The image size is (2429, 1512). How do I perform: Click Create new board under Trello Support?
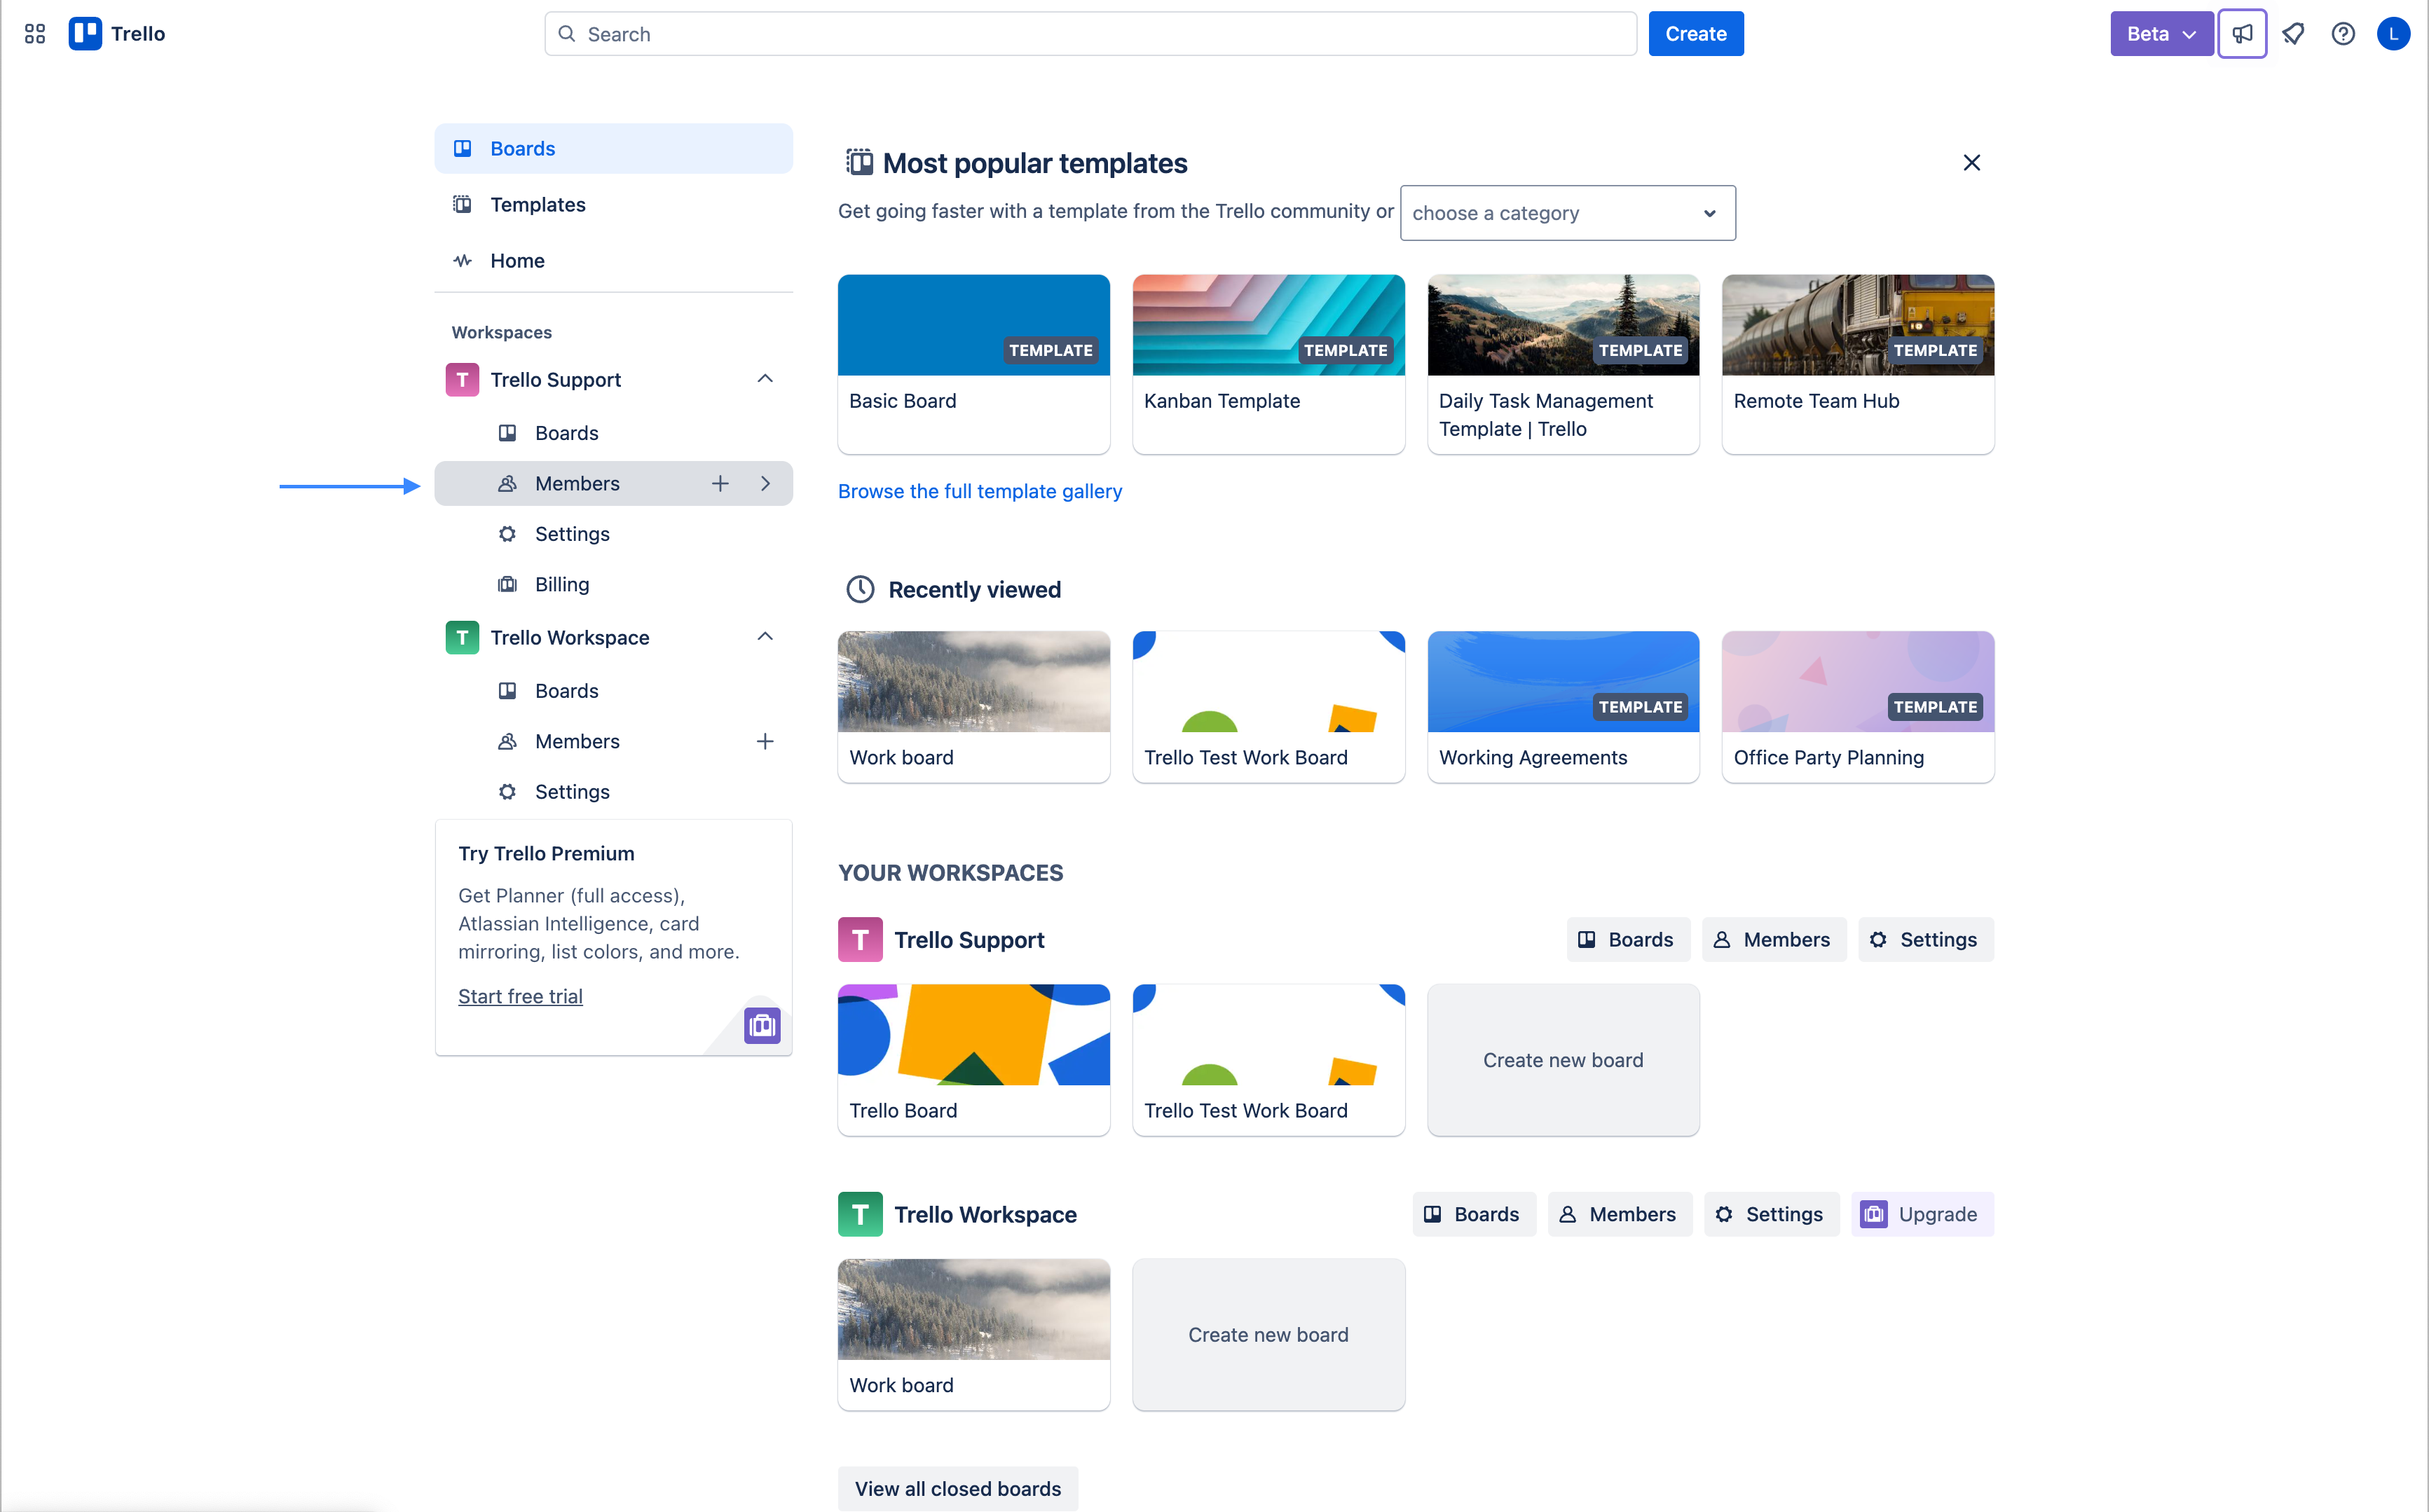coord(1563,1060)
